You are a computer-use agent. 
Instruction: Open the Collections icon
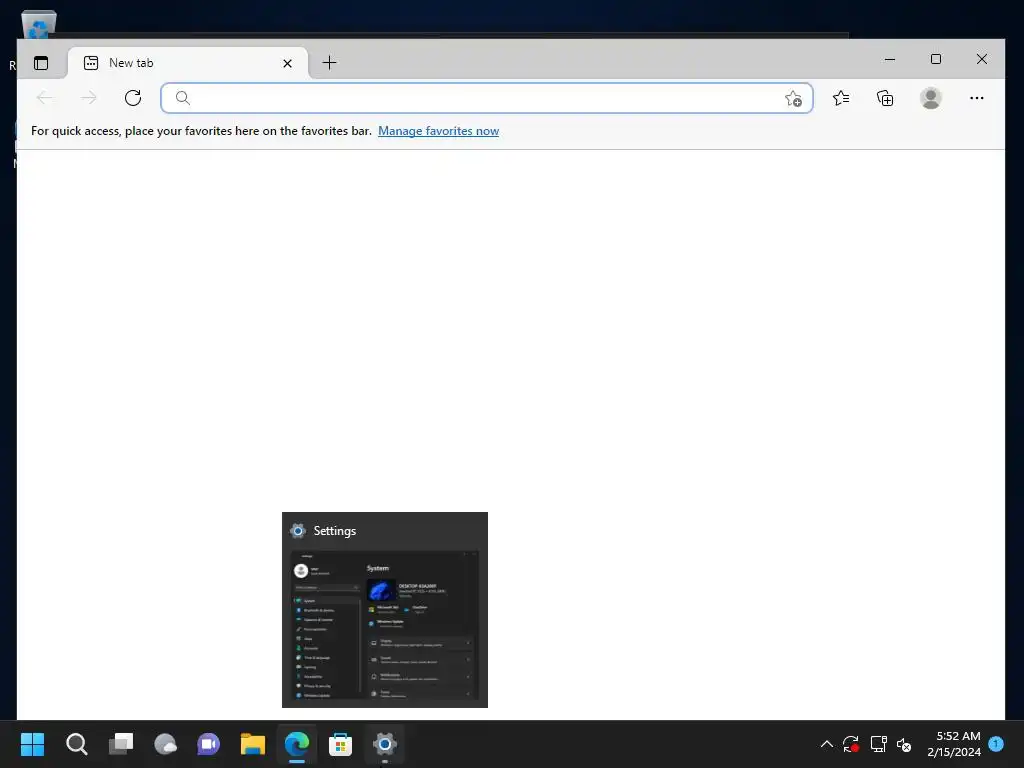click(885, 98)
